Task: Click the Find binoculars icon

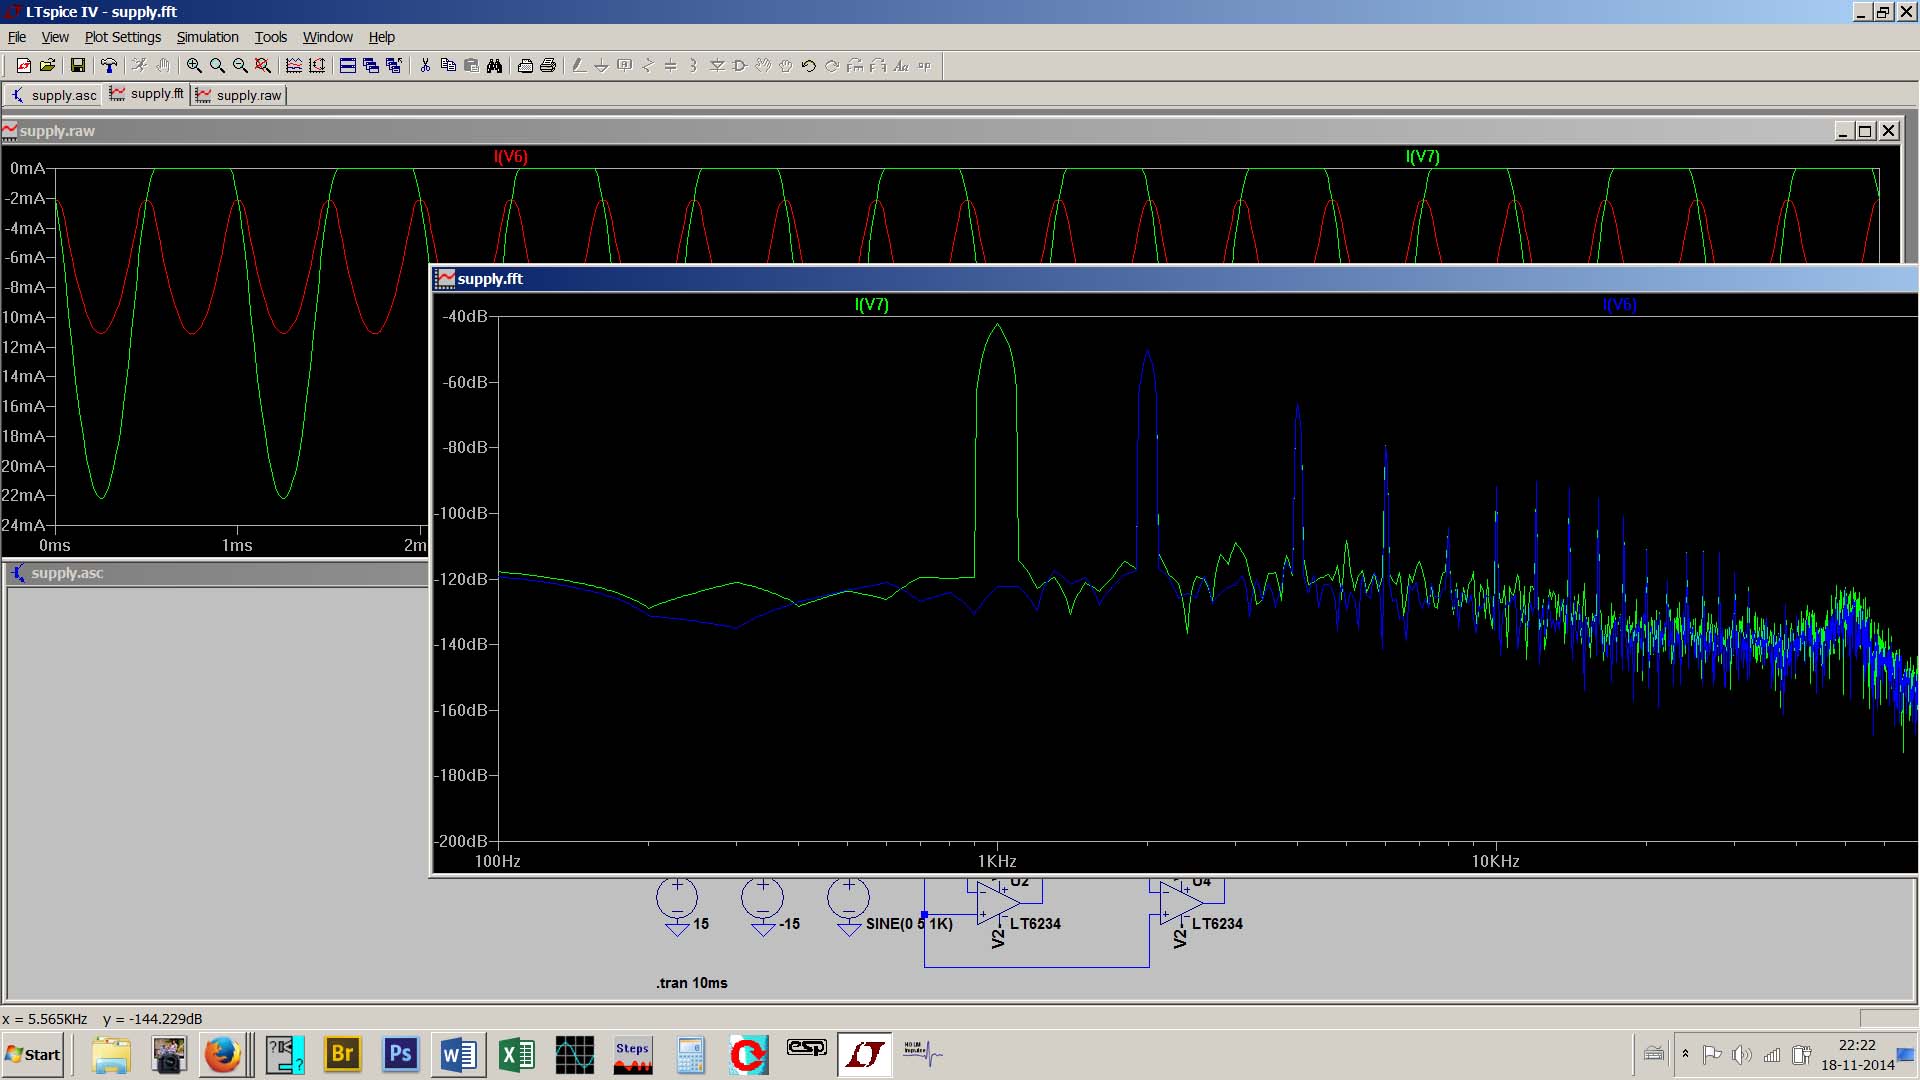Action: [x=494, y=66]
